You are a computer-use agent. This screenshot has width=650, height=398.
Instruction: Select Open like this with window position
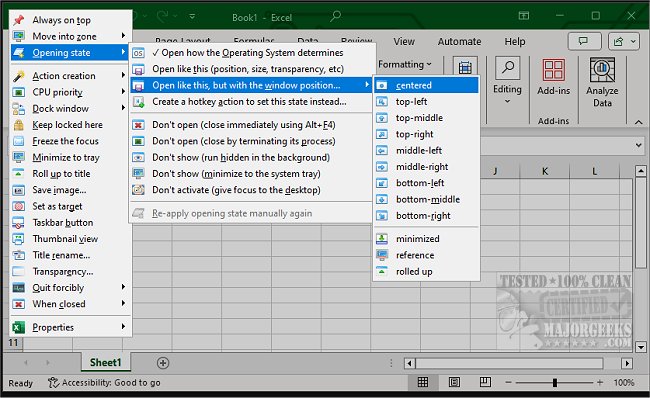tap(251, 85)
